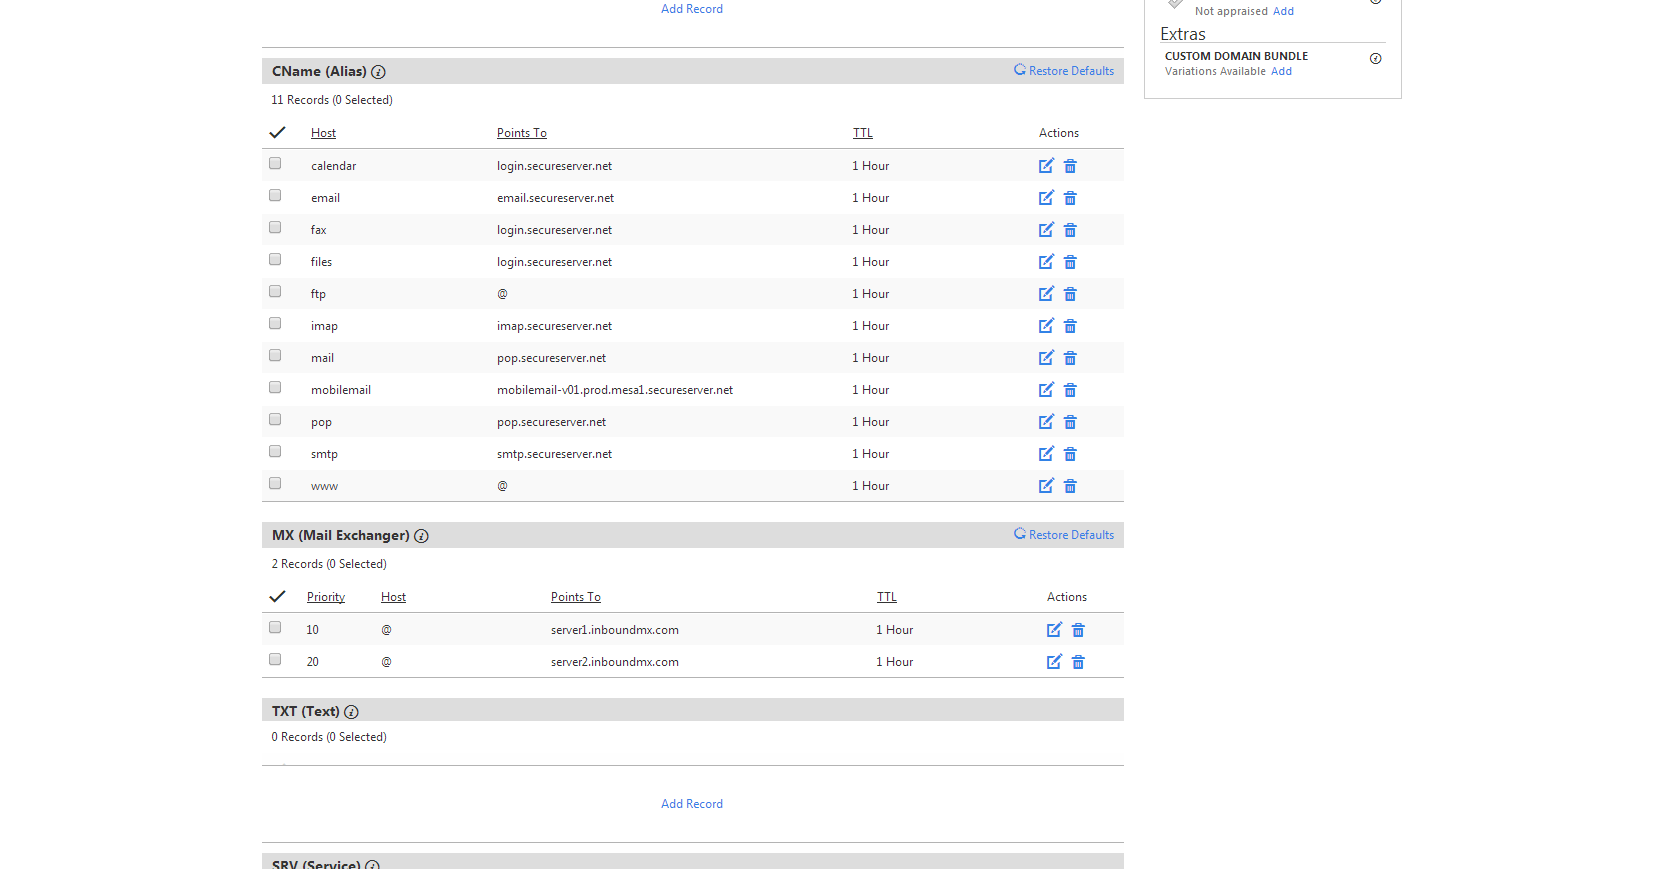
Task: Edit the imap CNAME record
Action: [1046, 326]
